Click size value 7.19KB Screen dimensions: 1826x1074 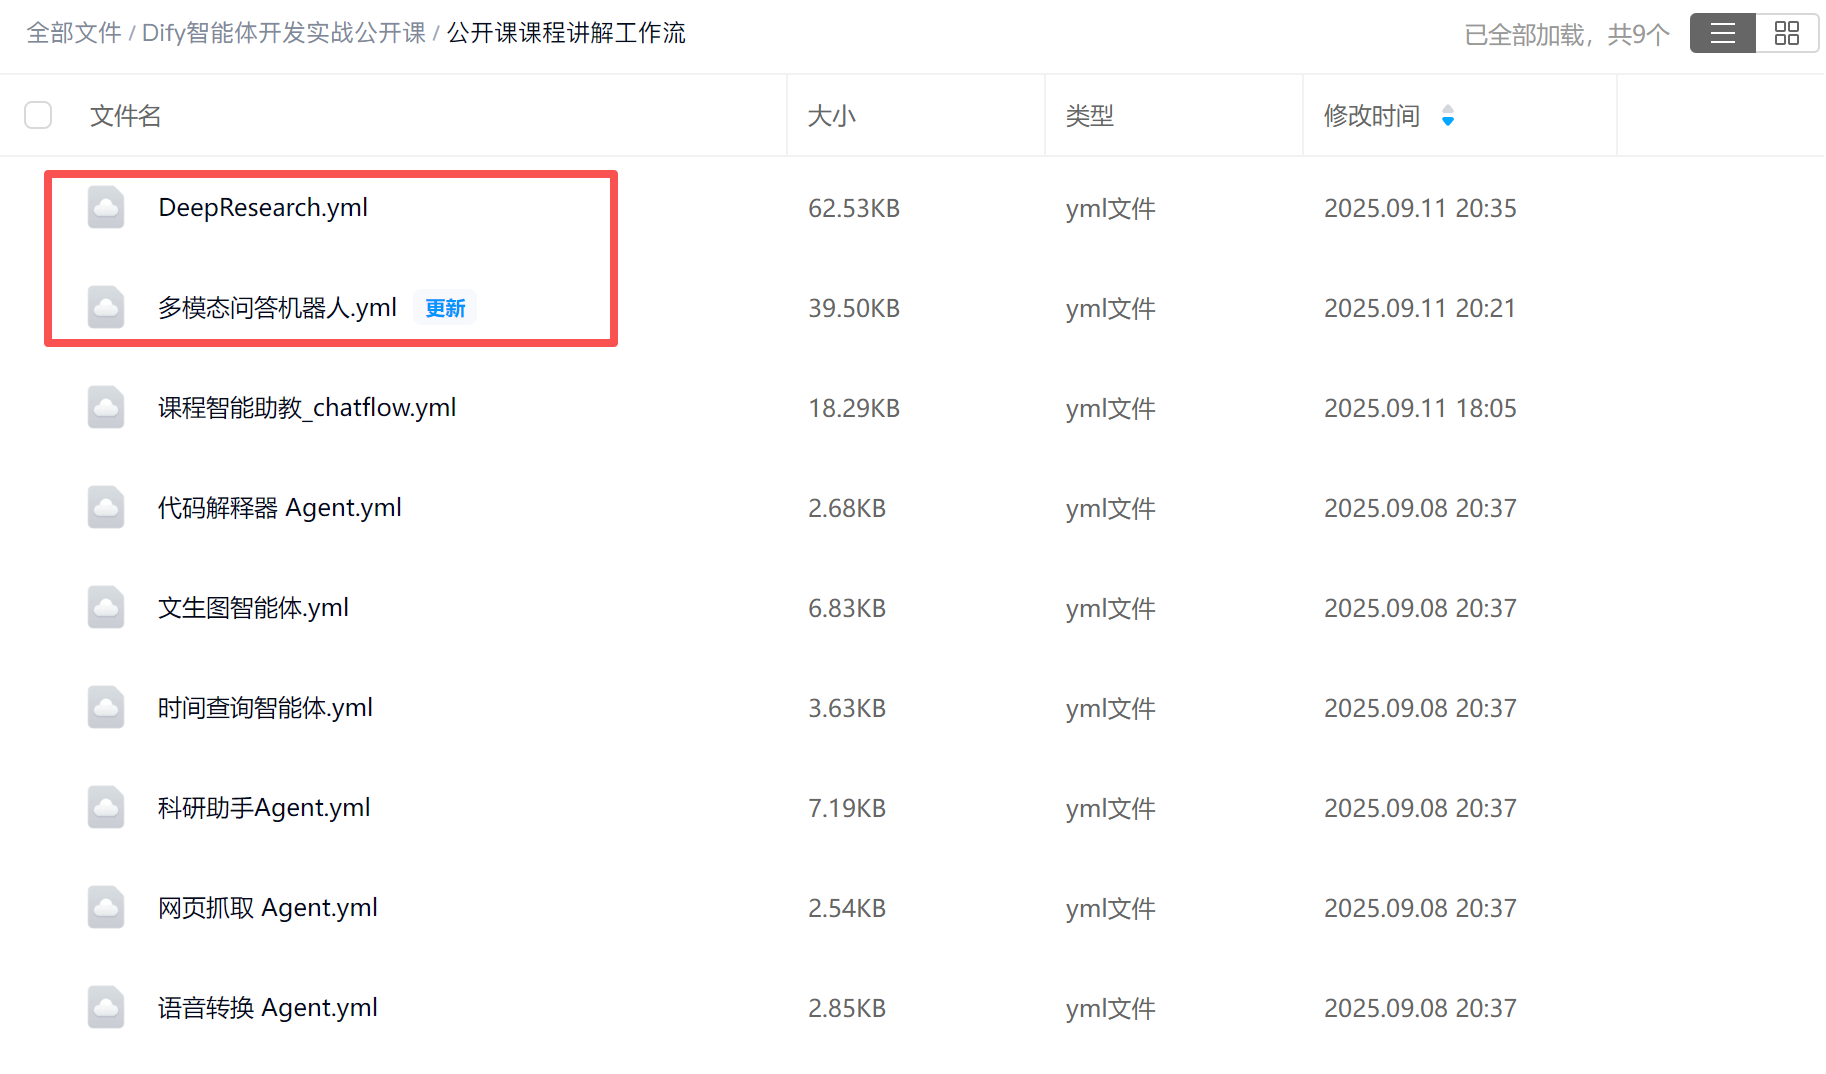[x=847, y=808]
